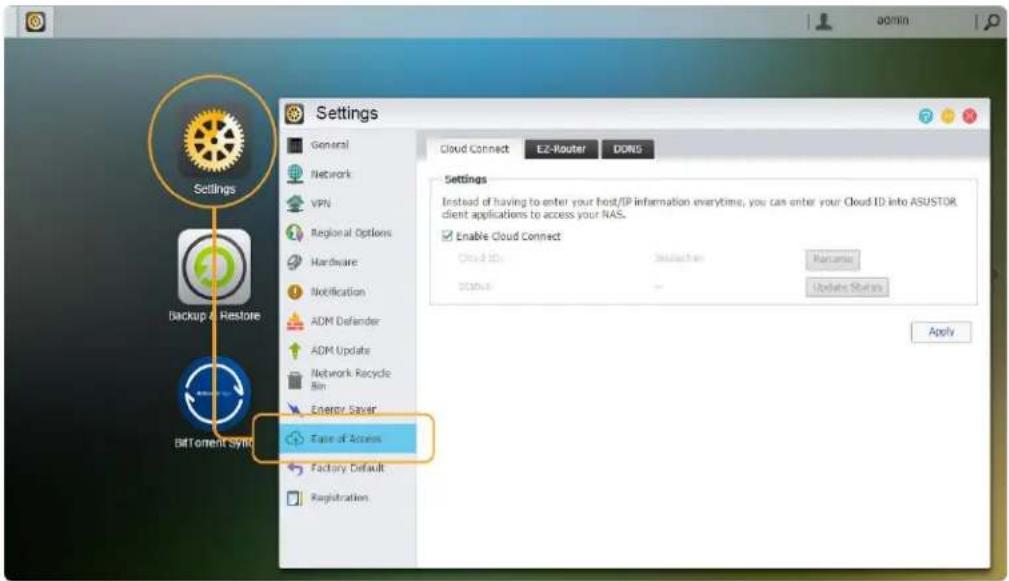The width and height of the screenshot is (1009, 581).
Task: Open Network settings label
Action: tap(331, 174)
